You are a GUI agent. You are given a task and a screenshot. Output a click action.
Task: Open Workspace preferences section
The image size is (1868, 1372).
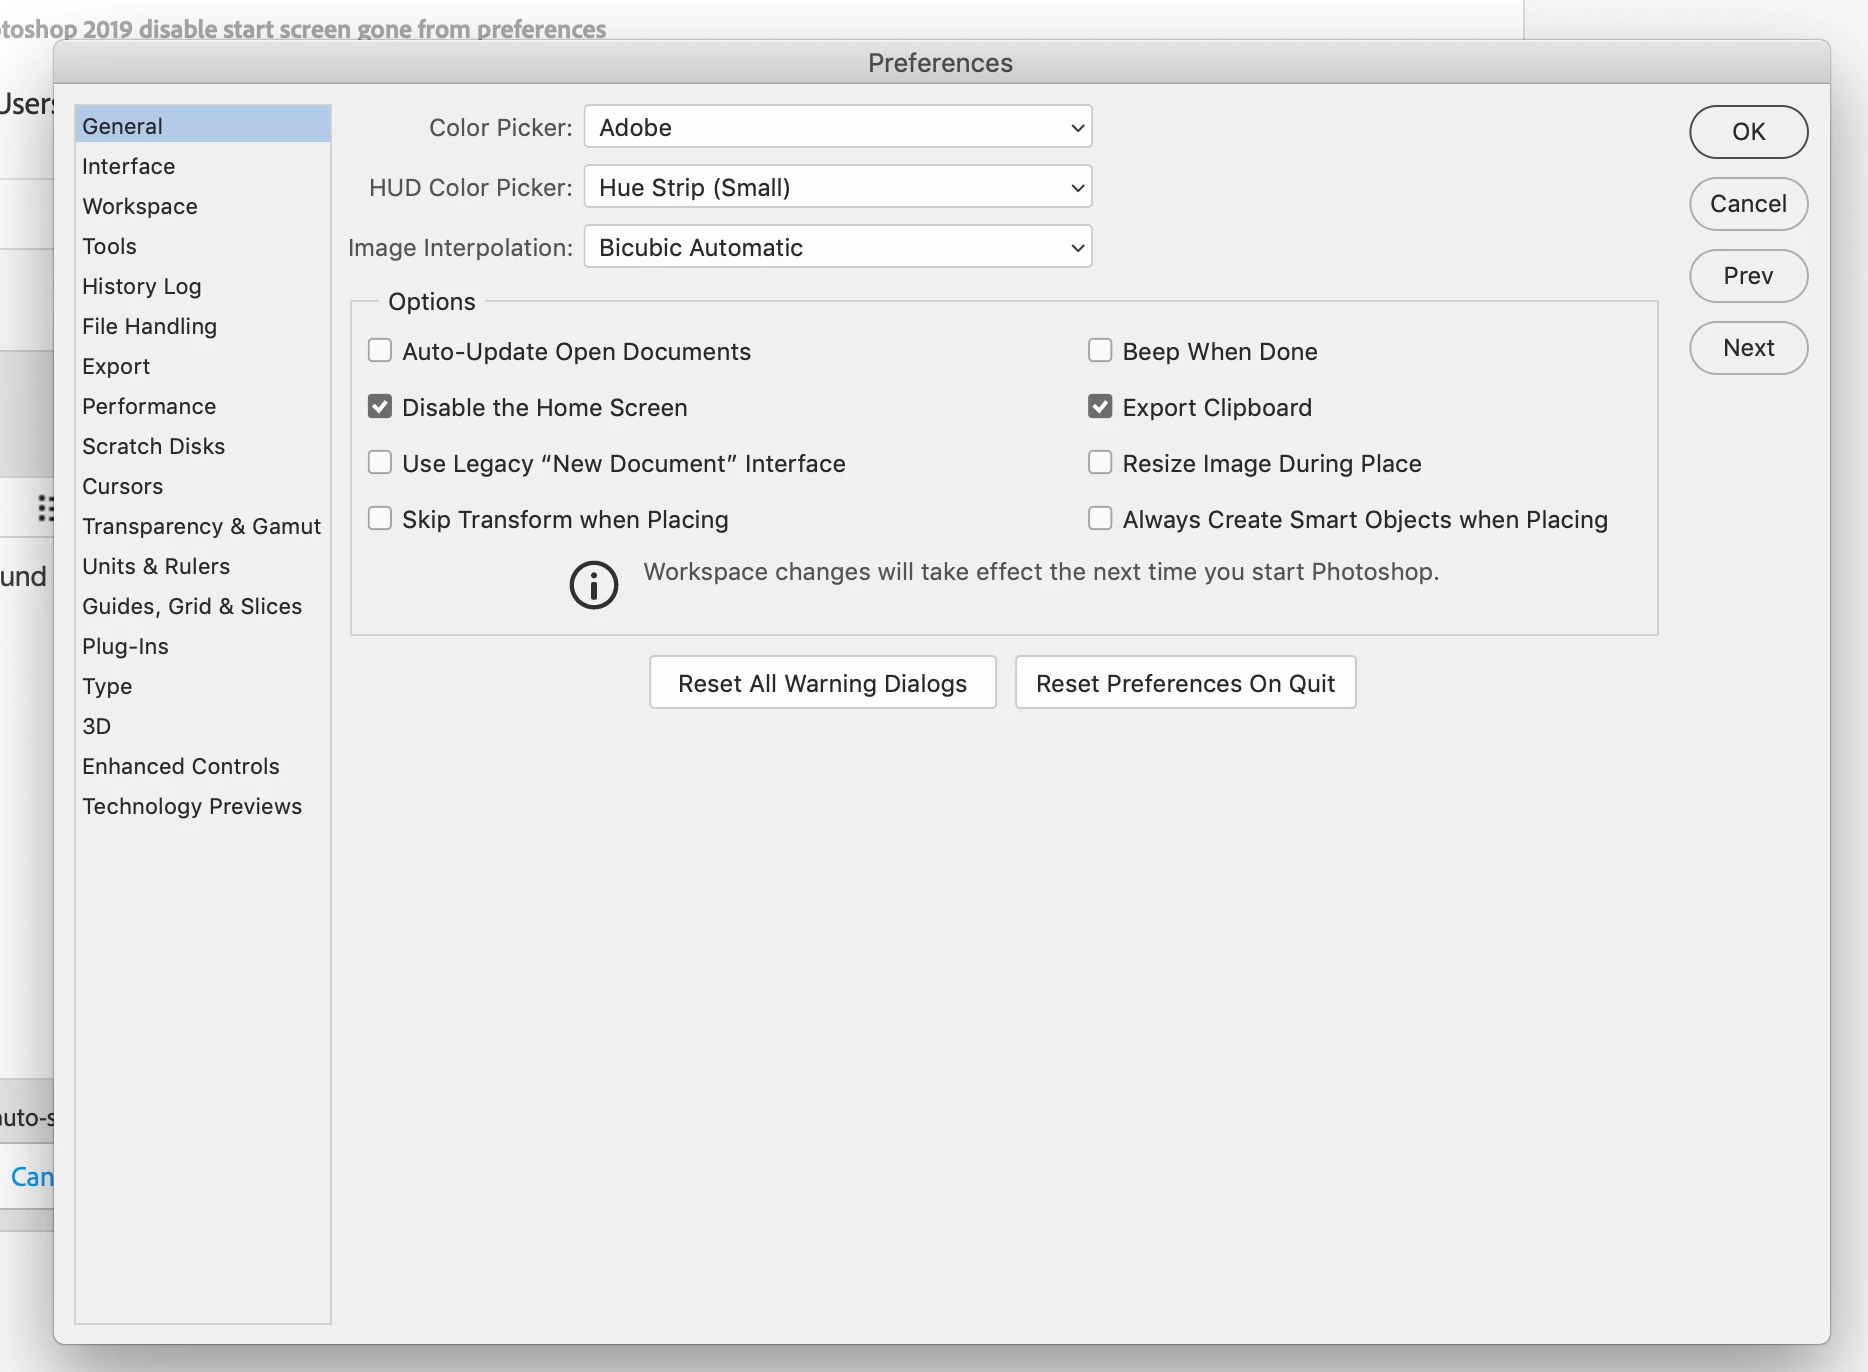203,206
